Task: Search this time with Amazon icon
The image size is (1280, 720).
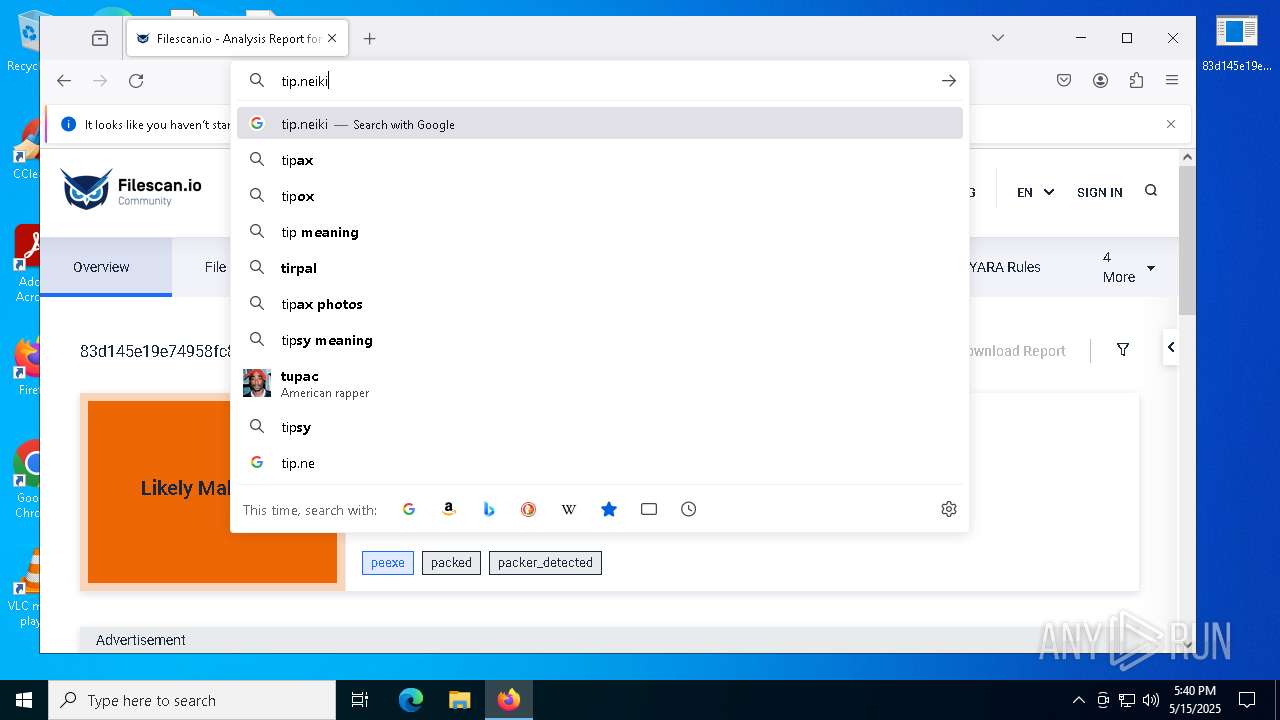Action: [449, 509]
